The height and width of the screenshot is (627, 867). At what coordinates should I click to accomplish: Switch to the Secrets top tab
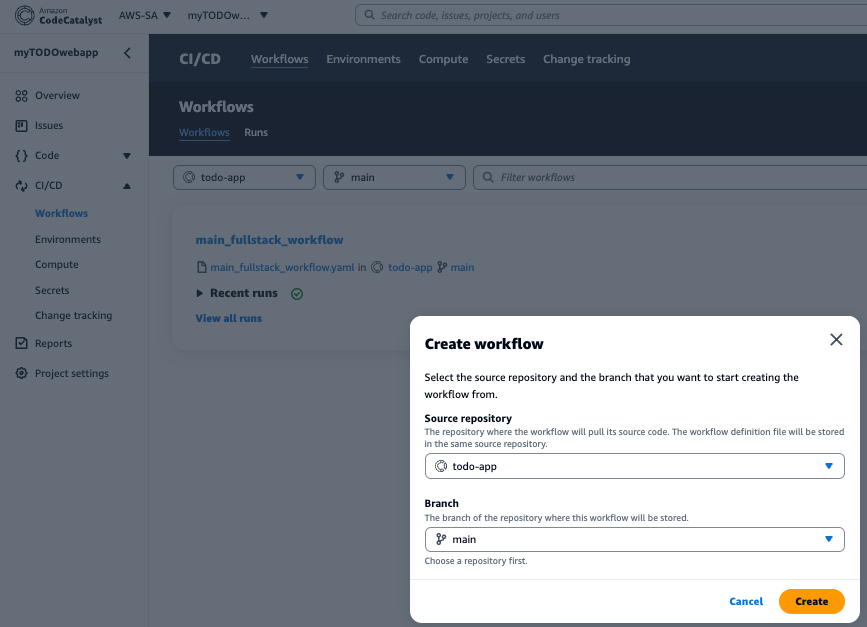(505, 59)
